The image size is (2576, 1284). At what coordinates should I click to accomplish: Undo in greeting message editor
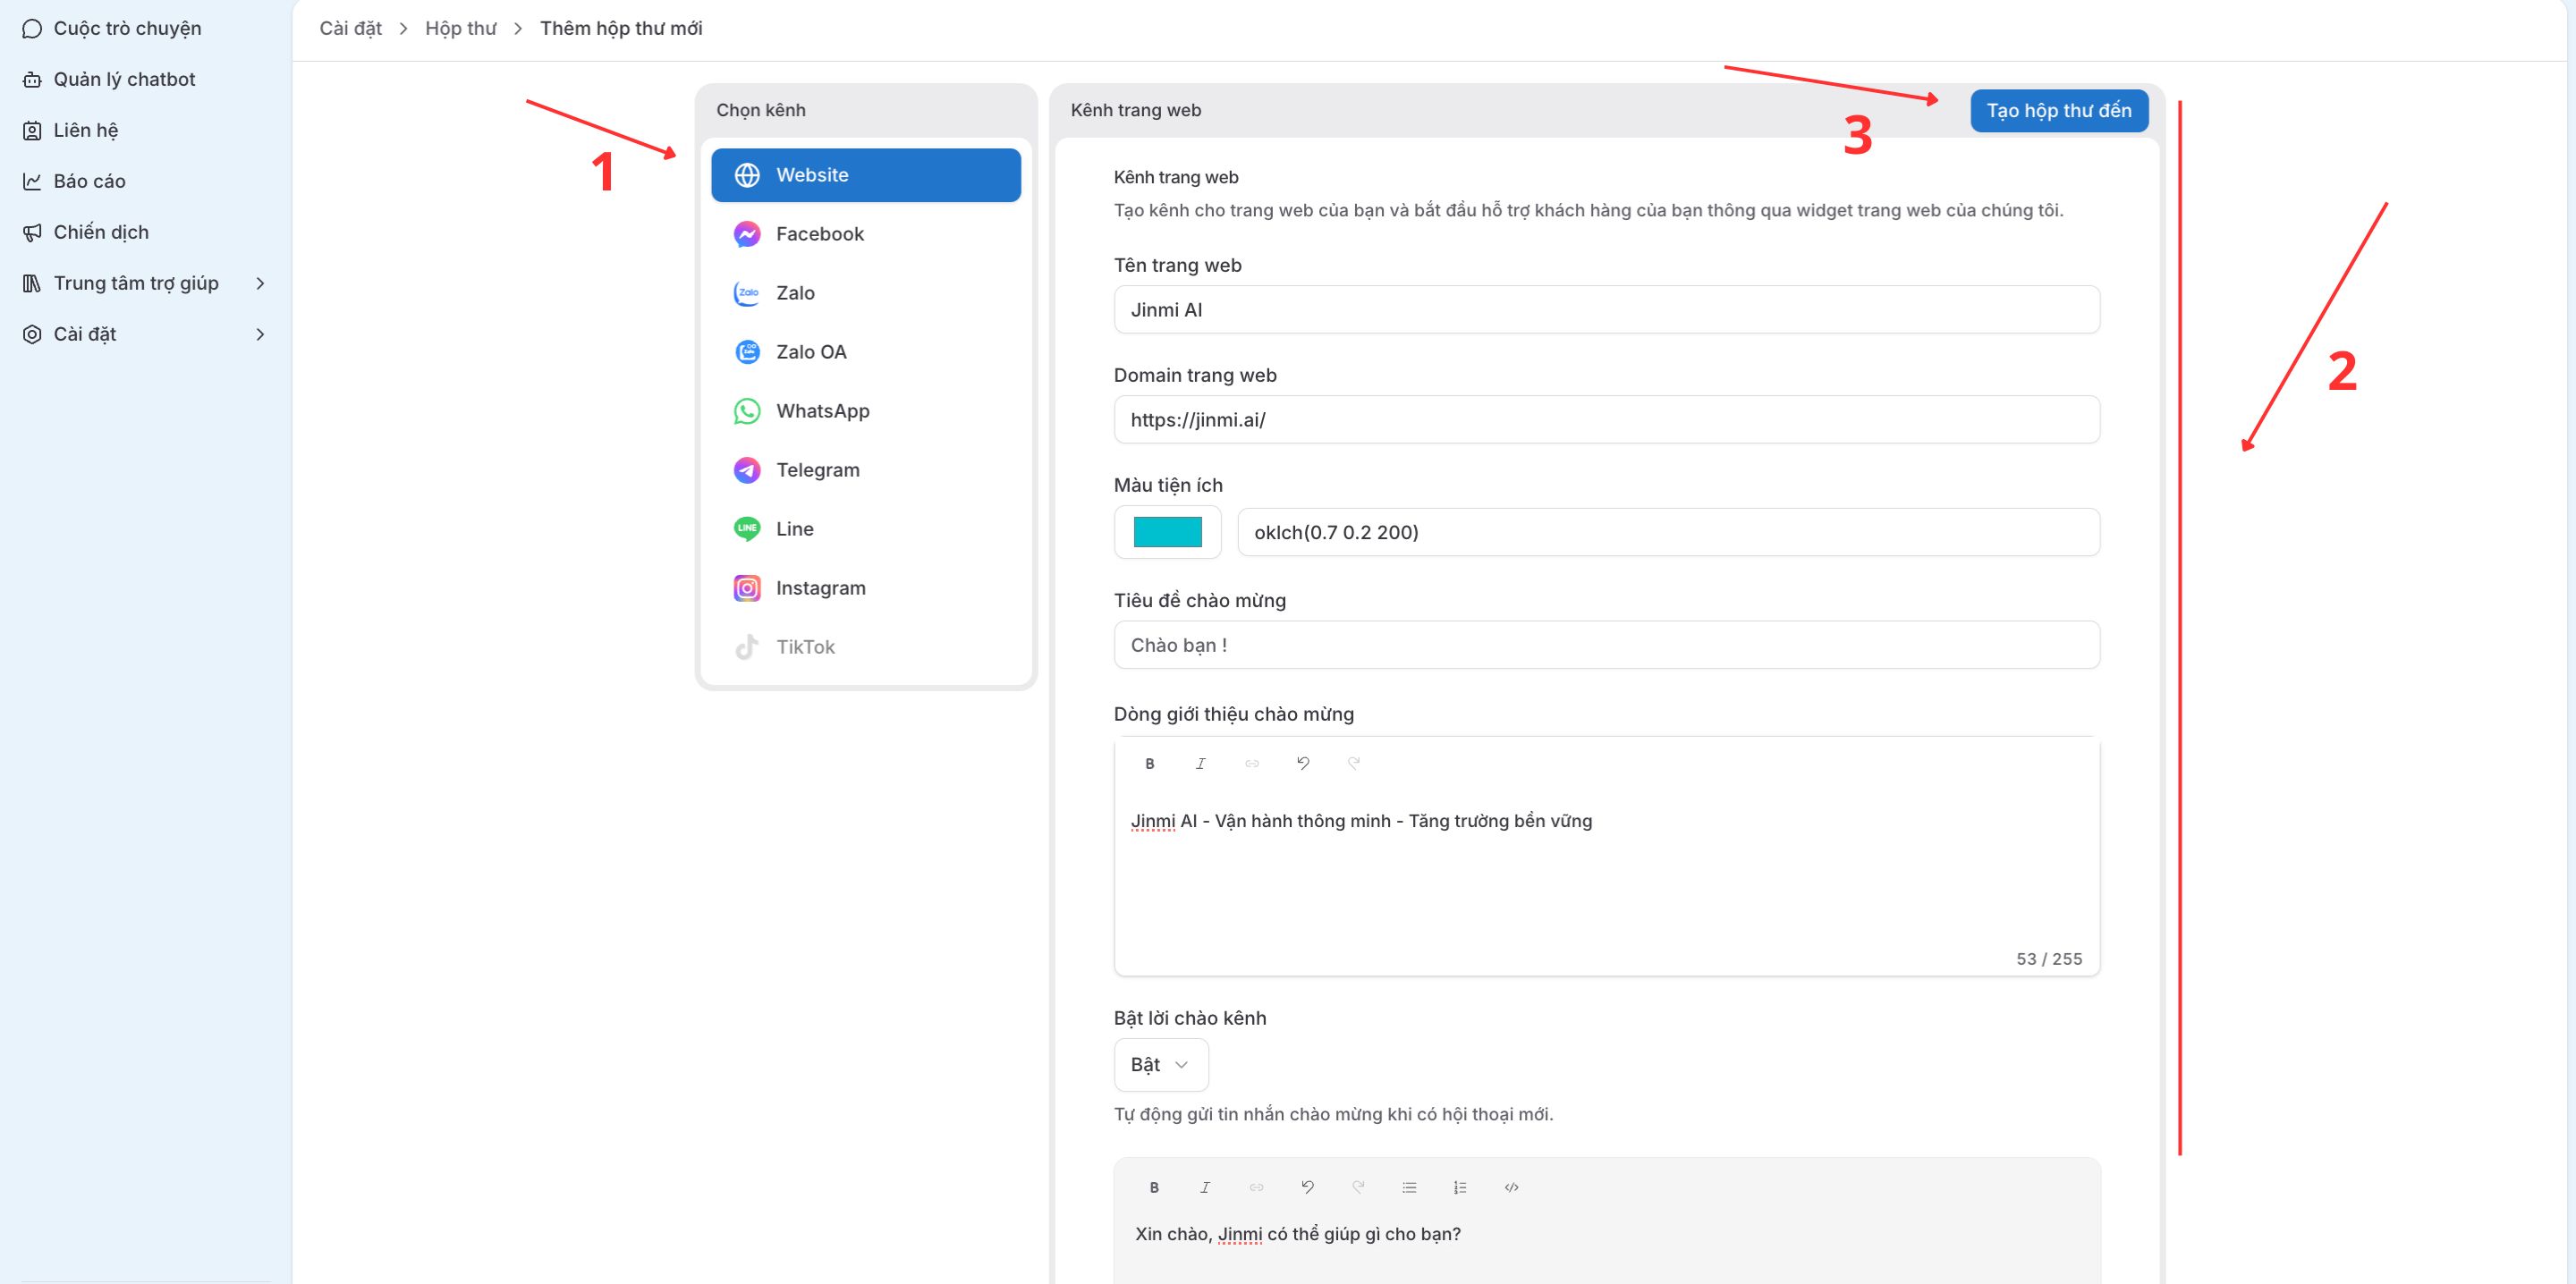(1307, 1187)
